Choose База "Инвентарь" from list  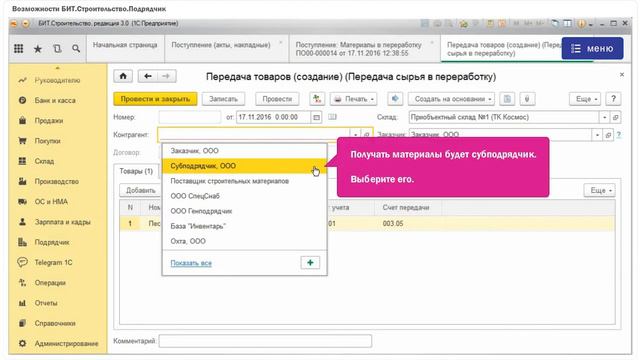pos(244,226)
